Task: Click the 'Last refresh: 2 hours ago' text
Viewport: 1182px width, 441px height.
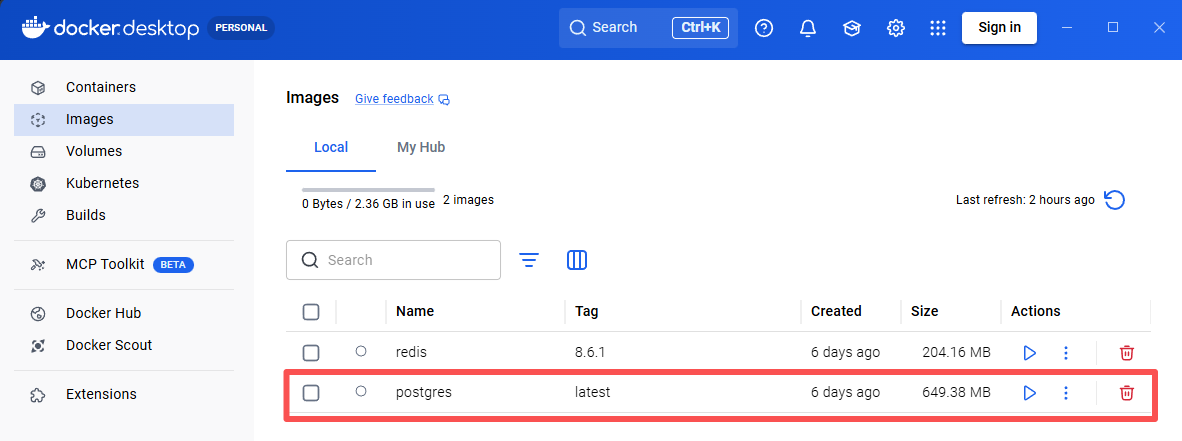Action: (1025, 200)
